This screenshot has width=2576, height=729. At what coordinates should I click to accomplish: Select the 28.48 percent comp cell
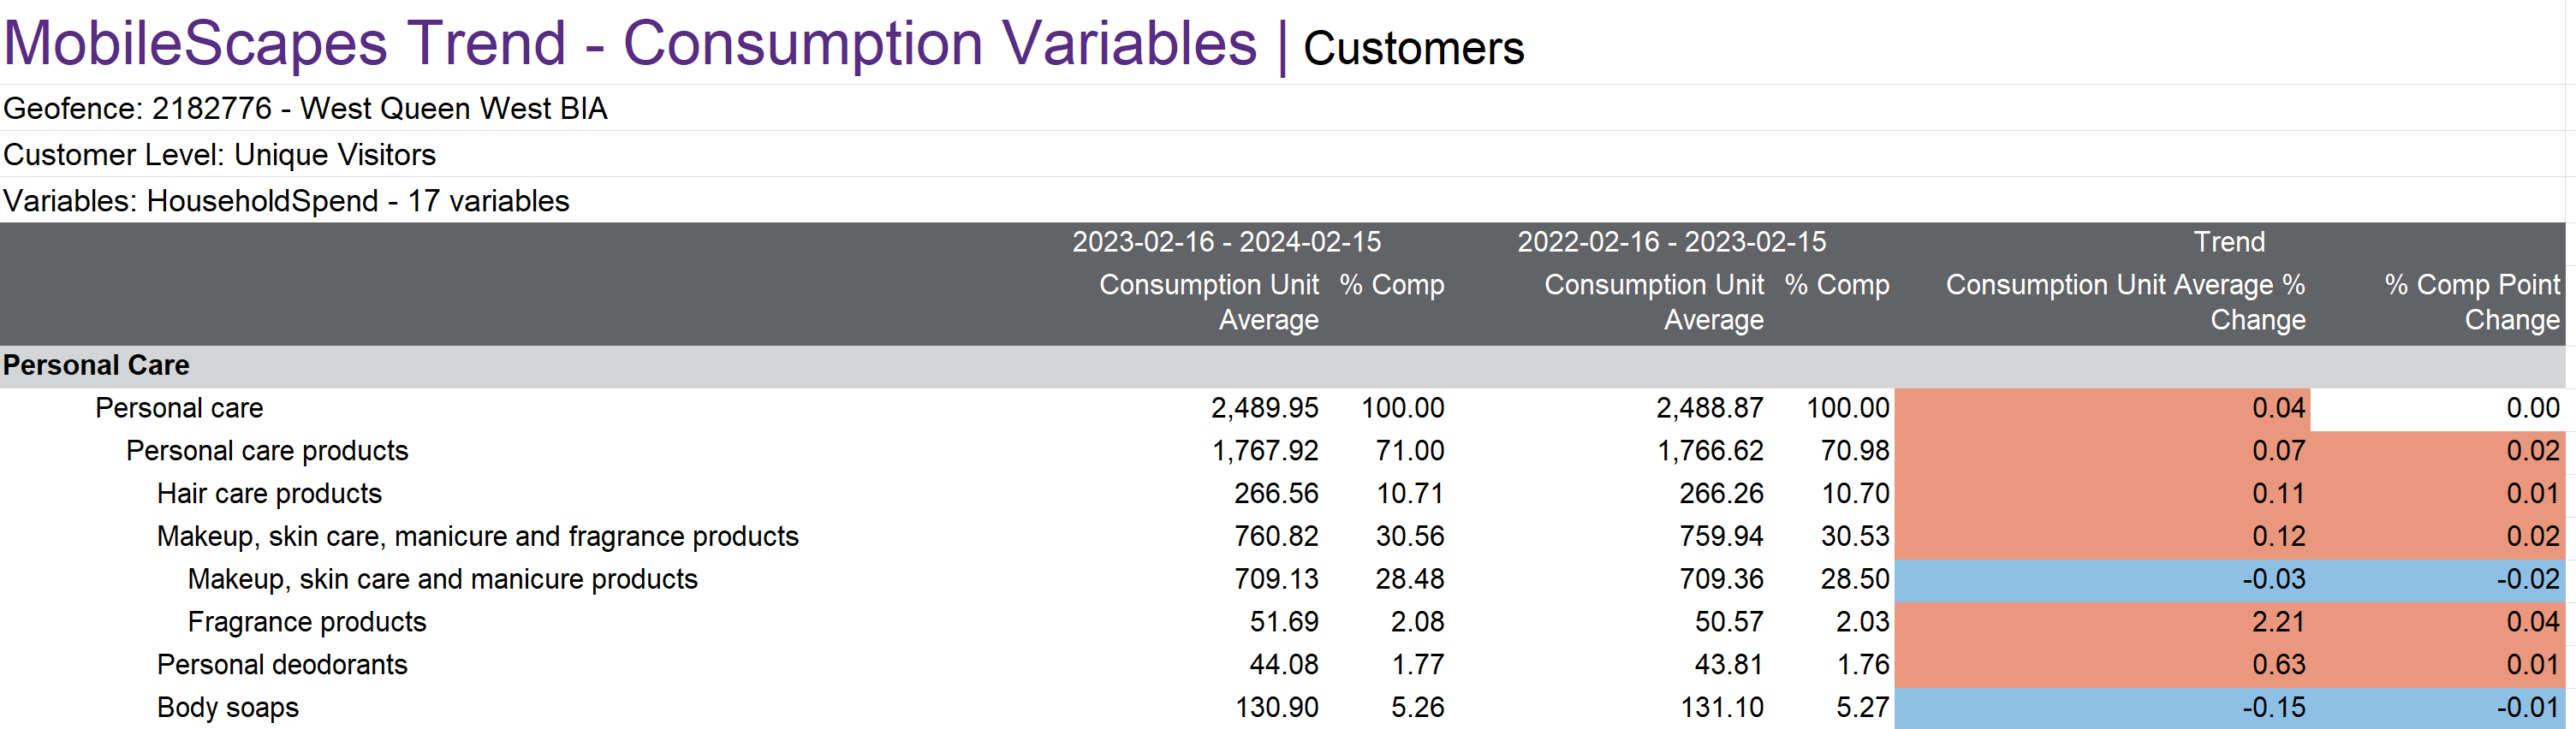click(x=1409, y=580)
